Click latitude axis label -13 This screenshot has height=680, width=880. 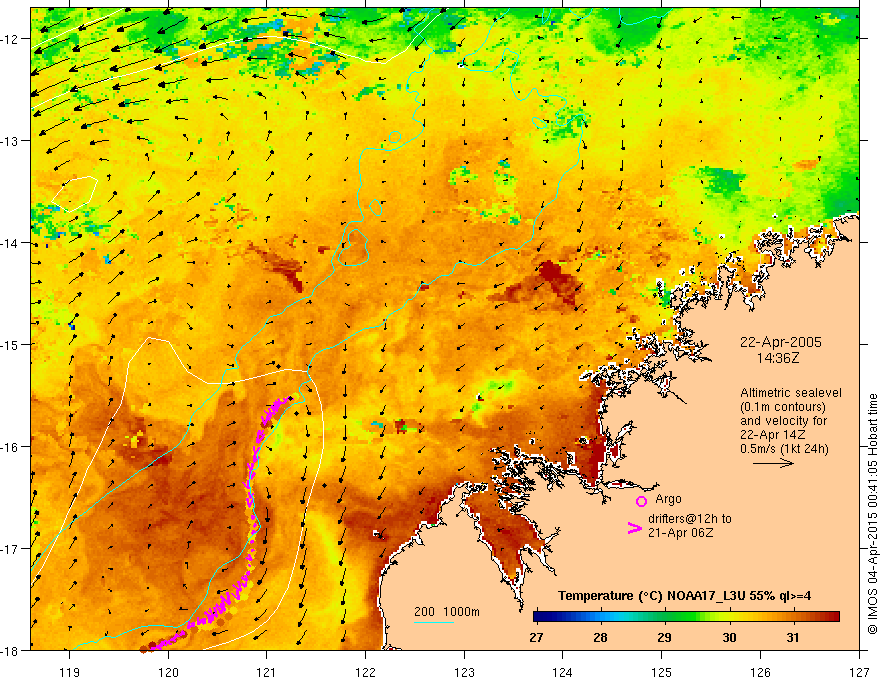11,141
